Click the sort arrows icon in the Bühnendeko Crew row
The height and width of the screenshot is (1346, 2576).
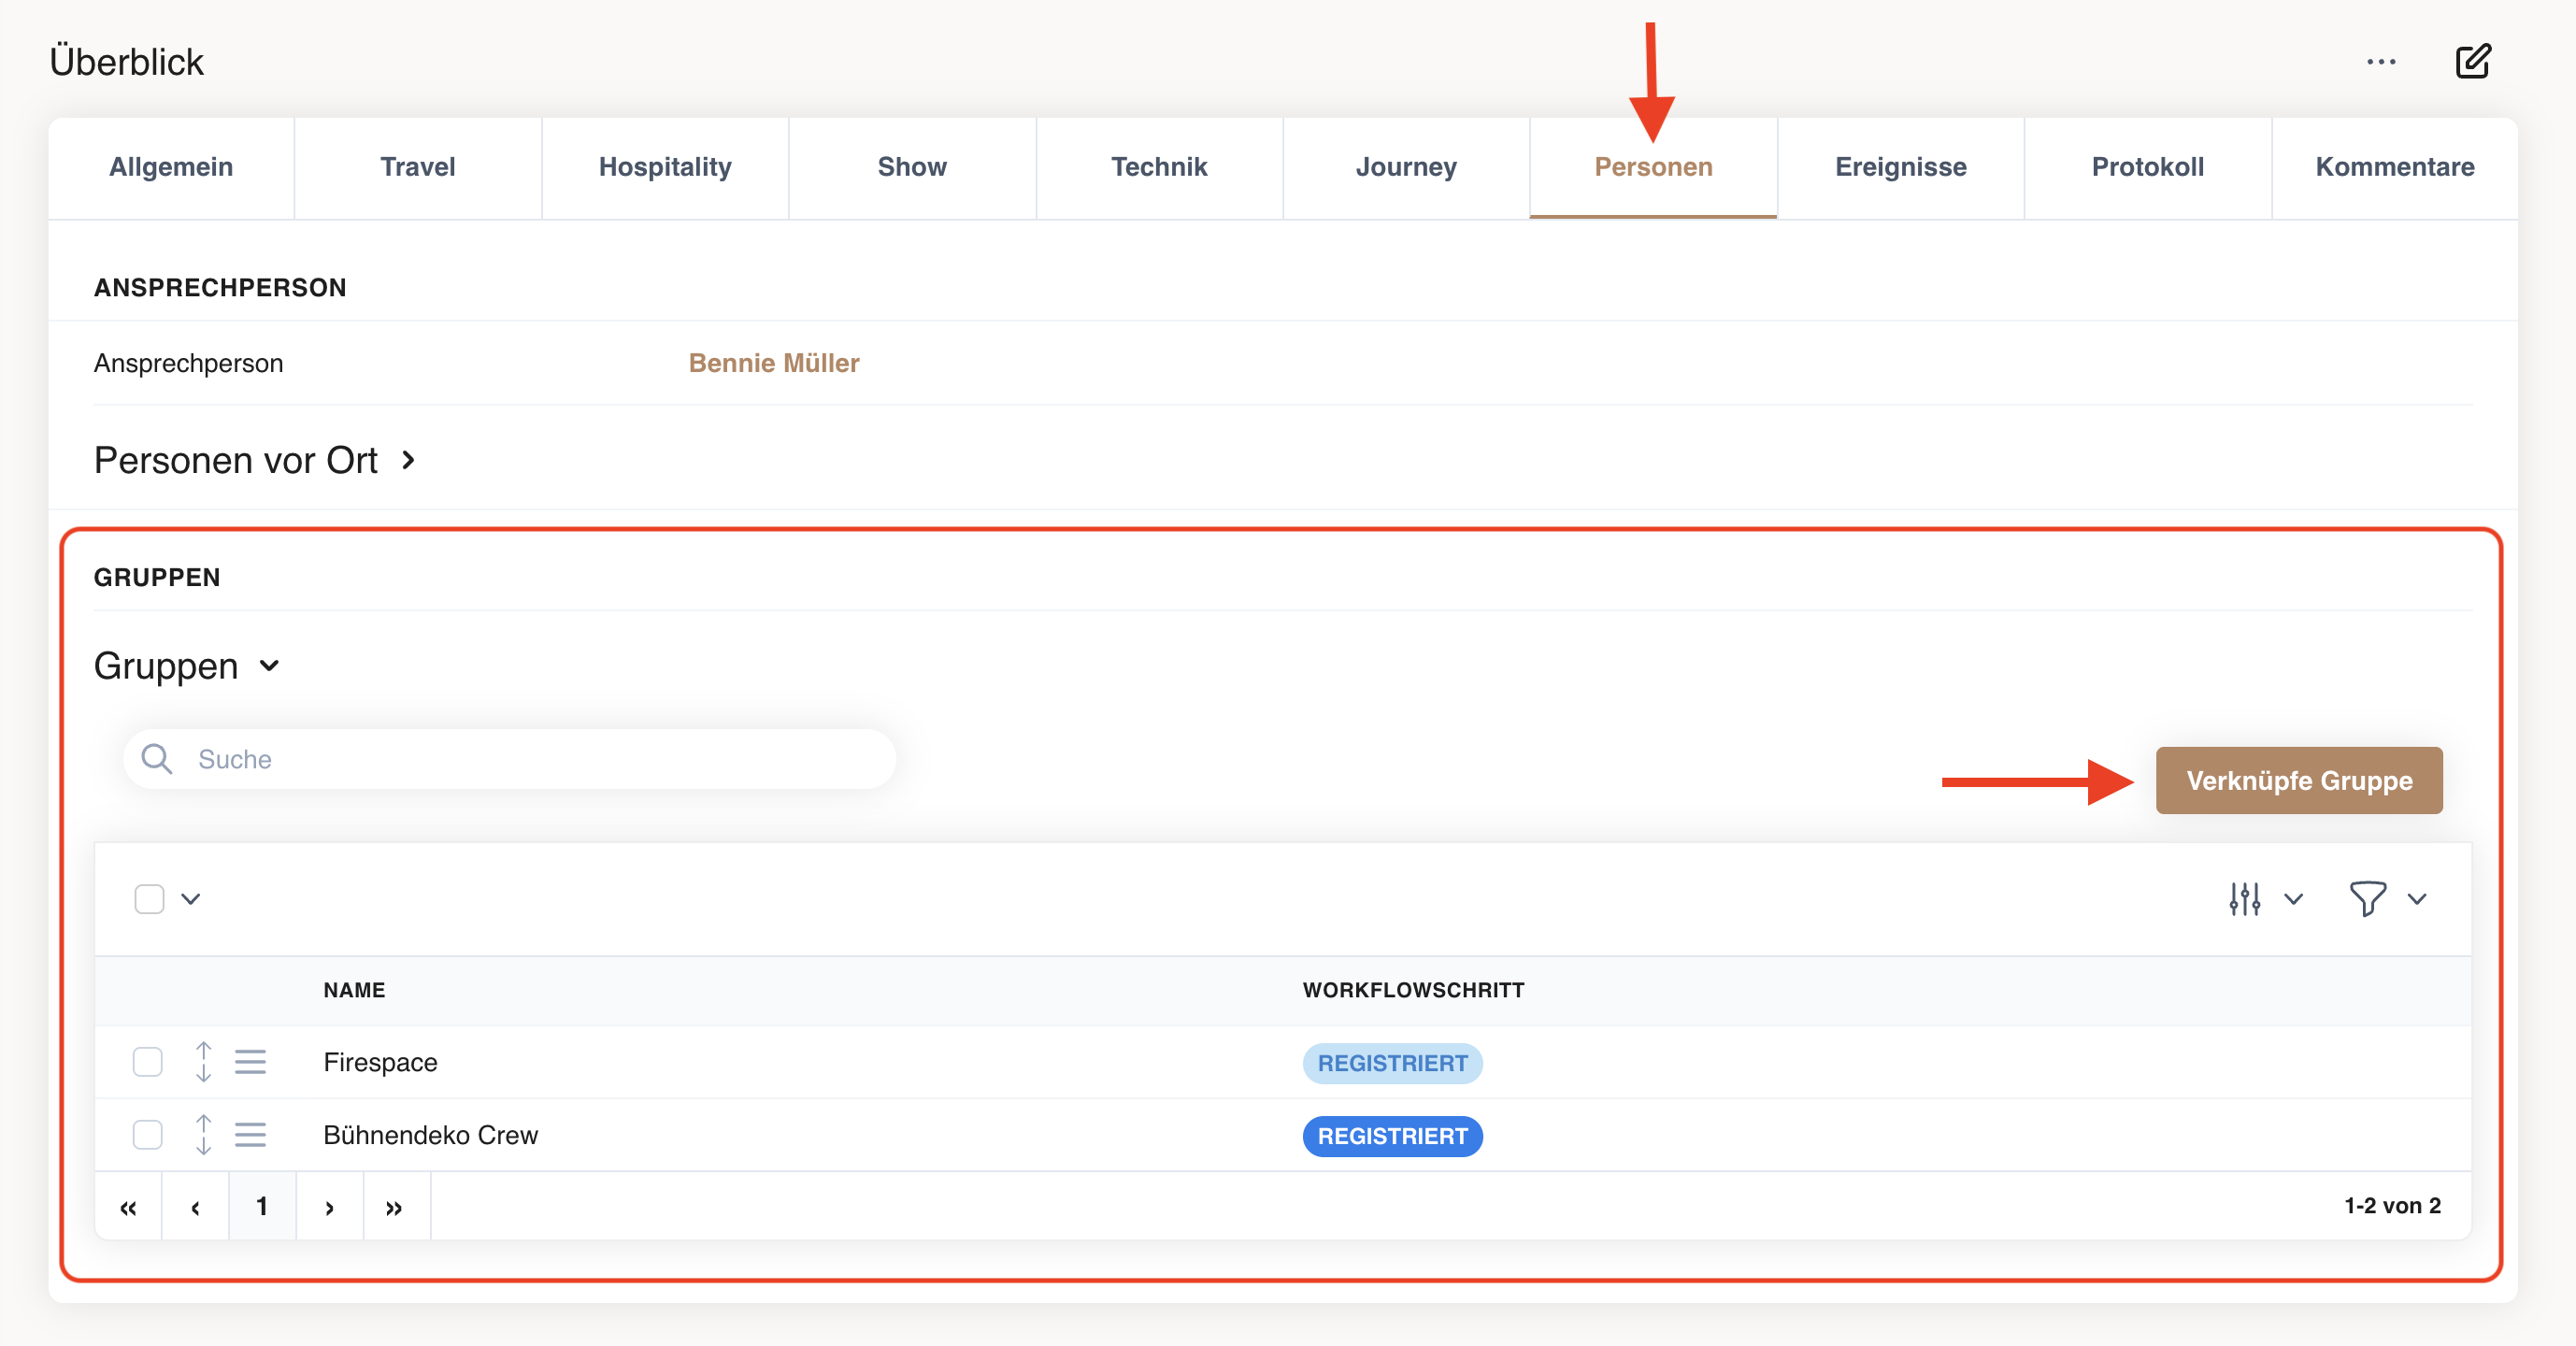click(x=203, y=1135)
